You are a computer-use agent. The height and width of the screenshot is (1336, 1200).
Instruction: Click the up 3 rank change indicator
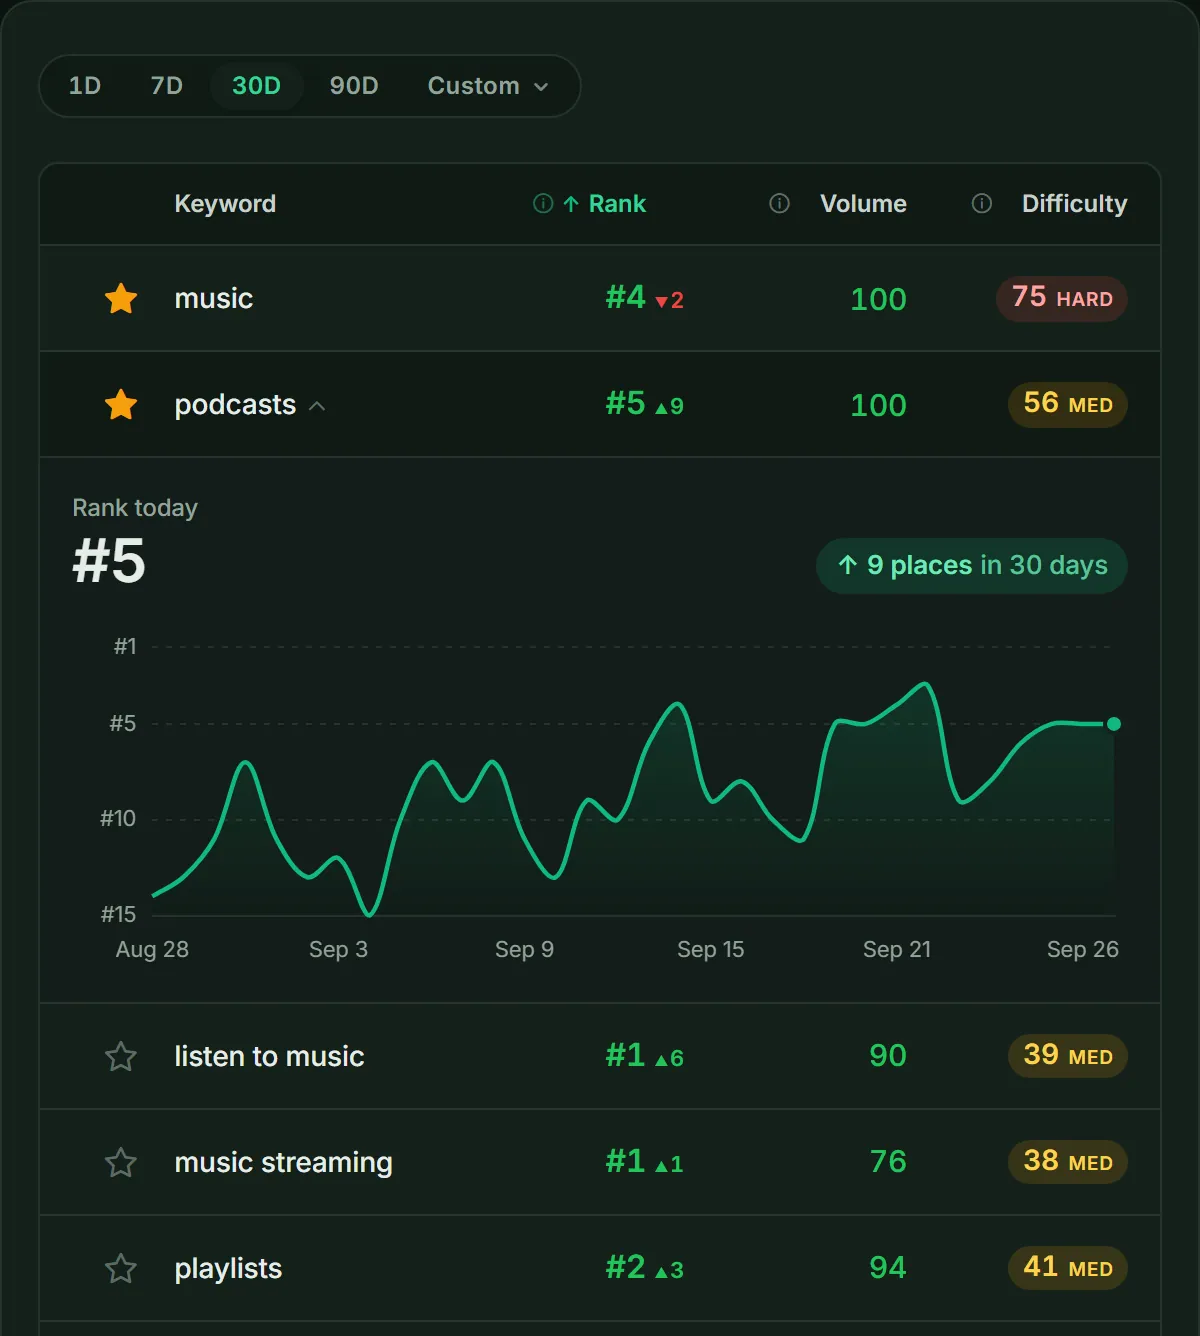[x=669, y=1270]
